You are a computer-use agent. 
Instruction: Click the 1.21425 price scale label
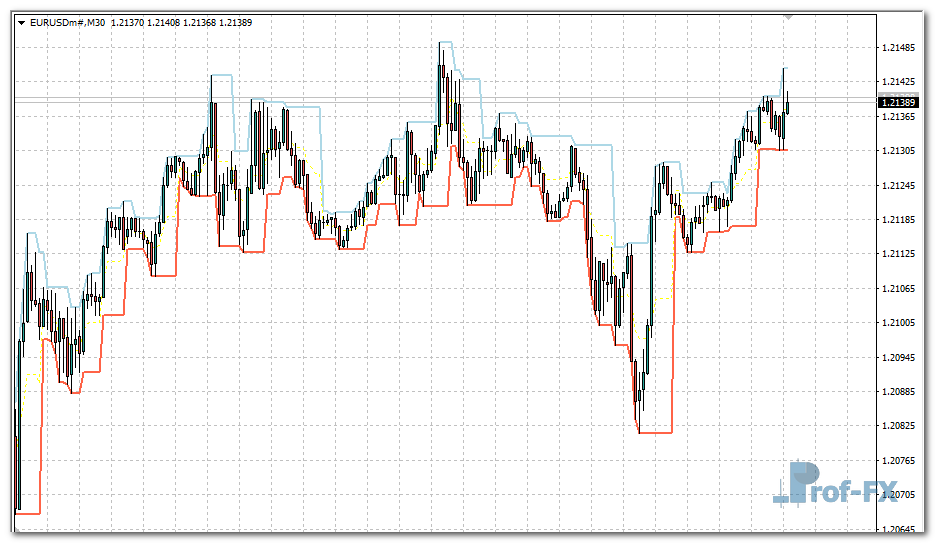tap(899, 82)
